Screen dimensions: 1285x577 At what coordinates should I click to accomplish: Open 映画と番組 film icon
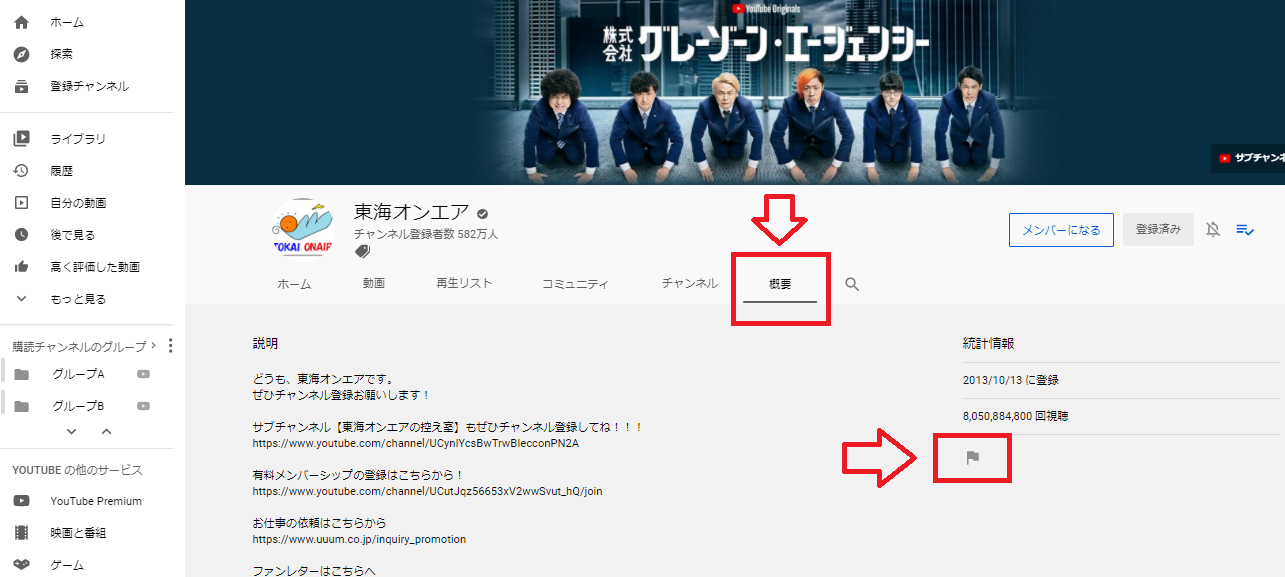tap(22, 533)
